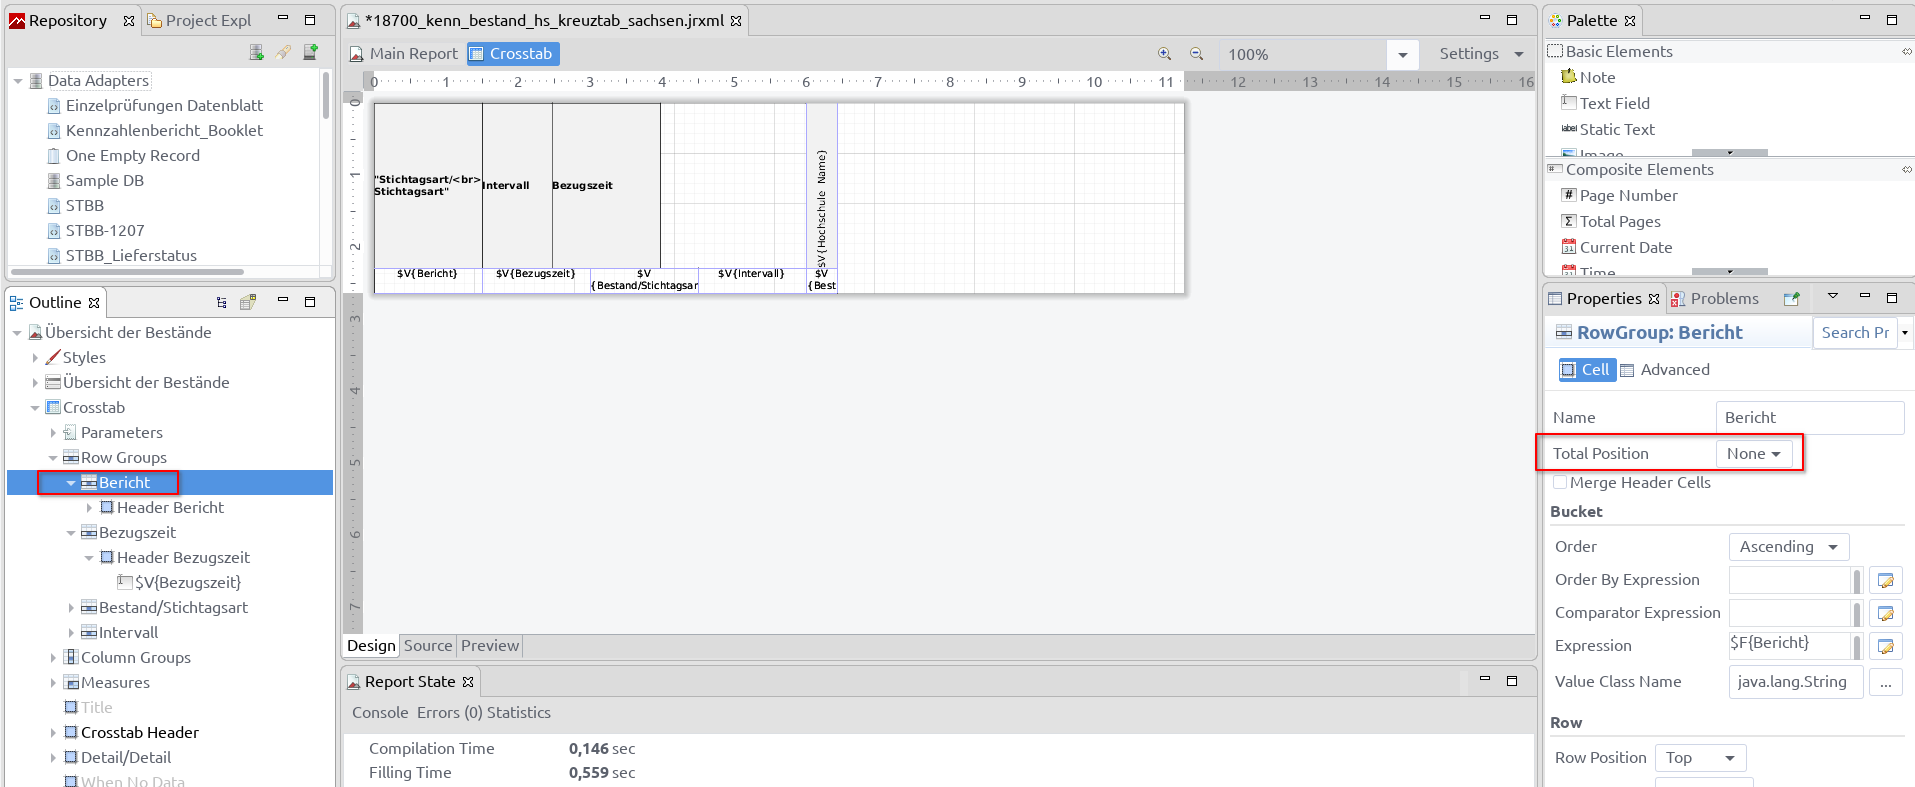This screenshot has width=1915, height=787.
Task: Switch to the Advanced properties section
Action: point(1665,369)
